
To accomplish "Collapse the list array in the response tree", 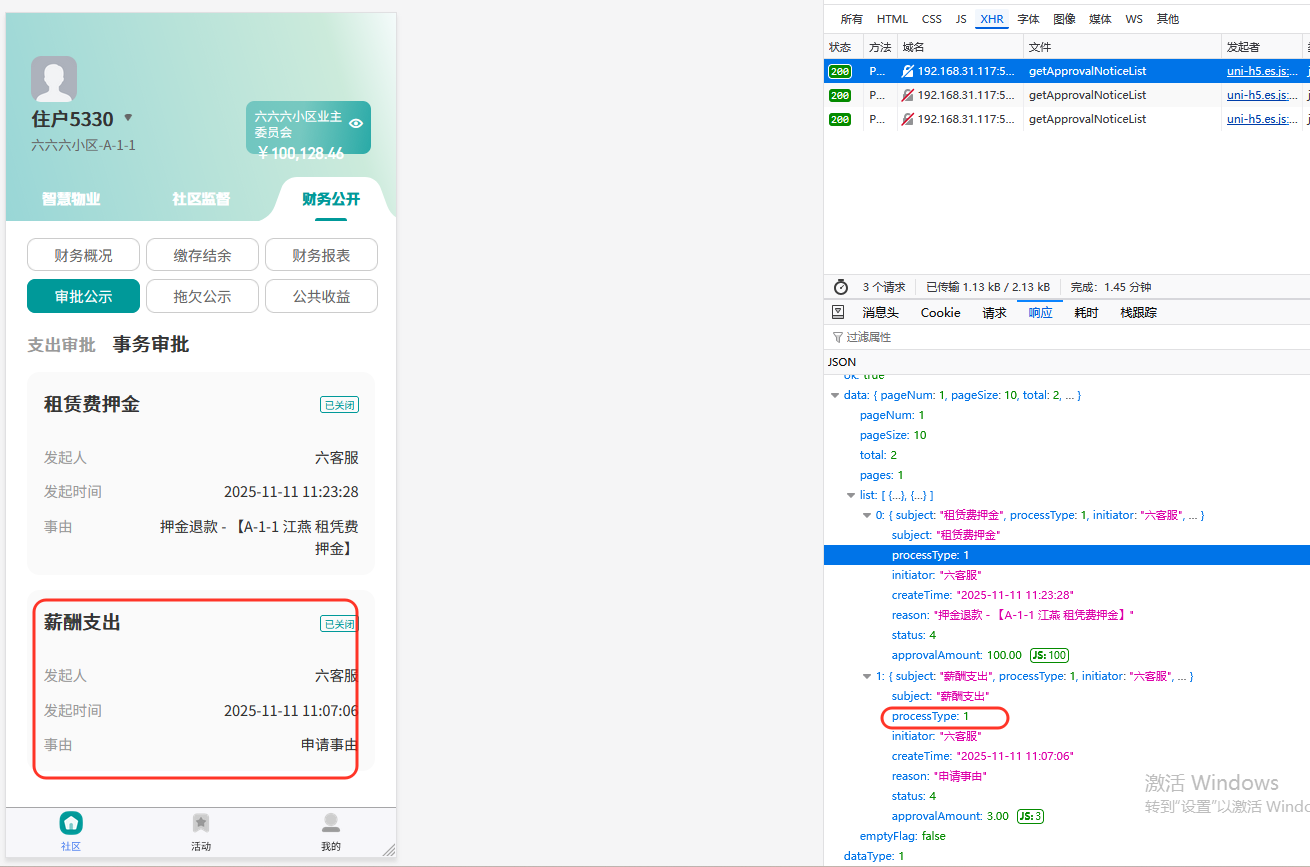I will (x=849, y=495).
